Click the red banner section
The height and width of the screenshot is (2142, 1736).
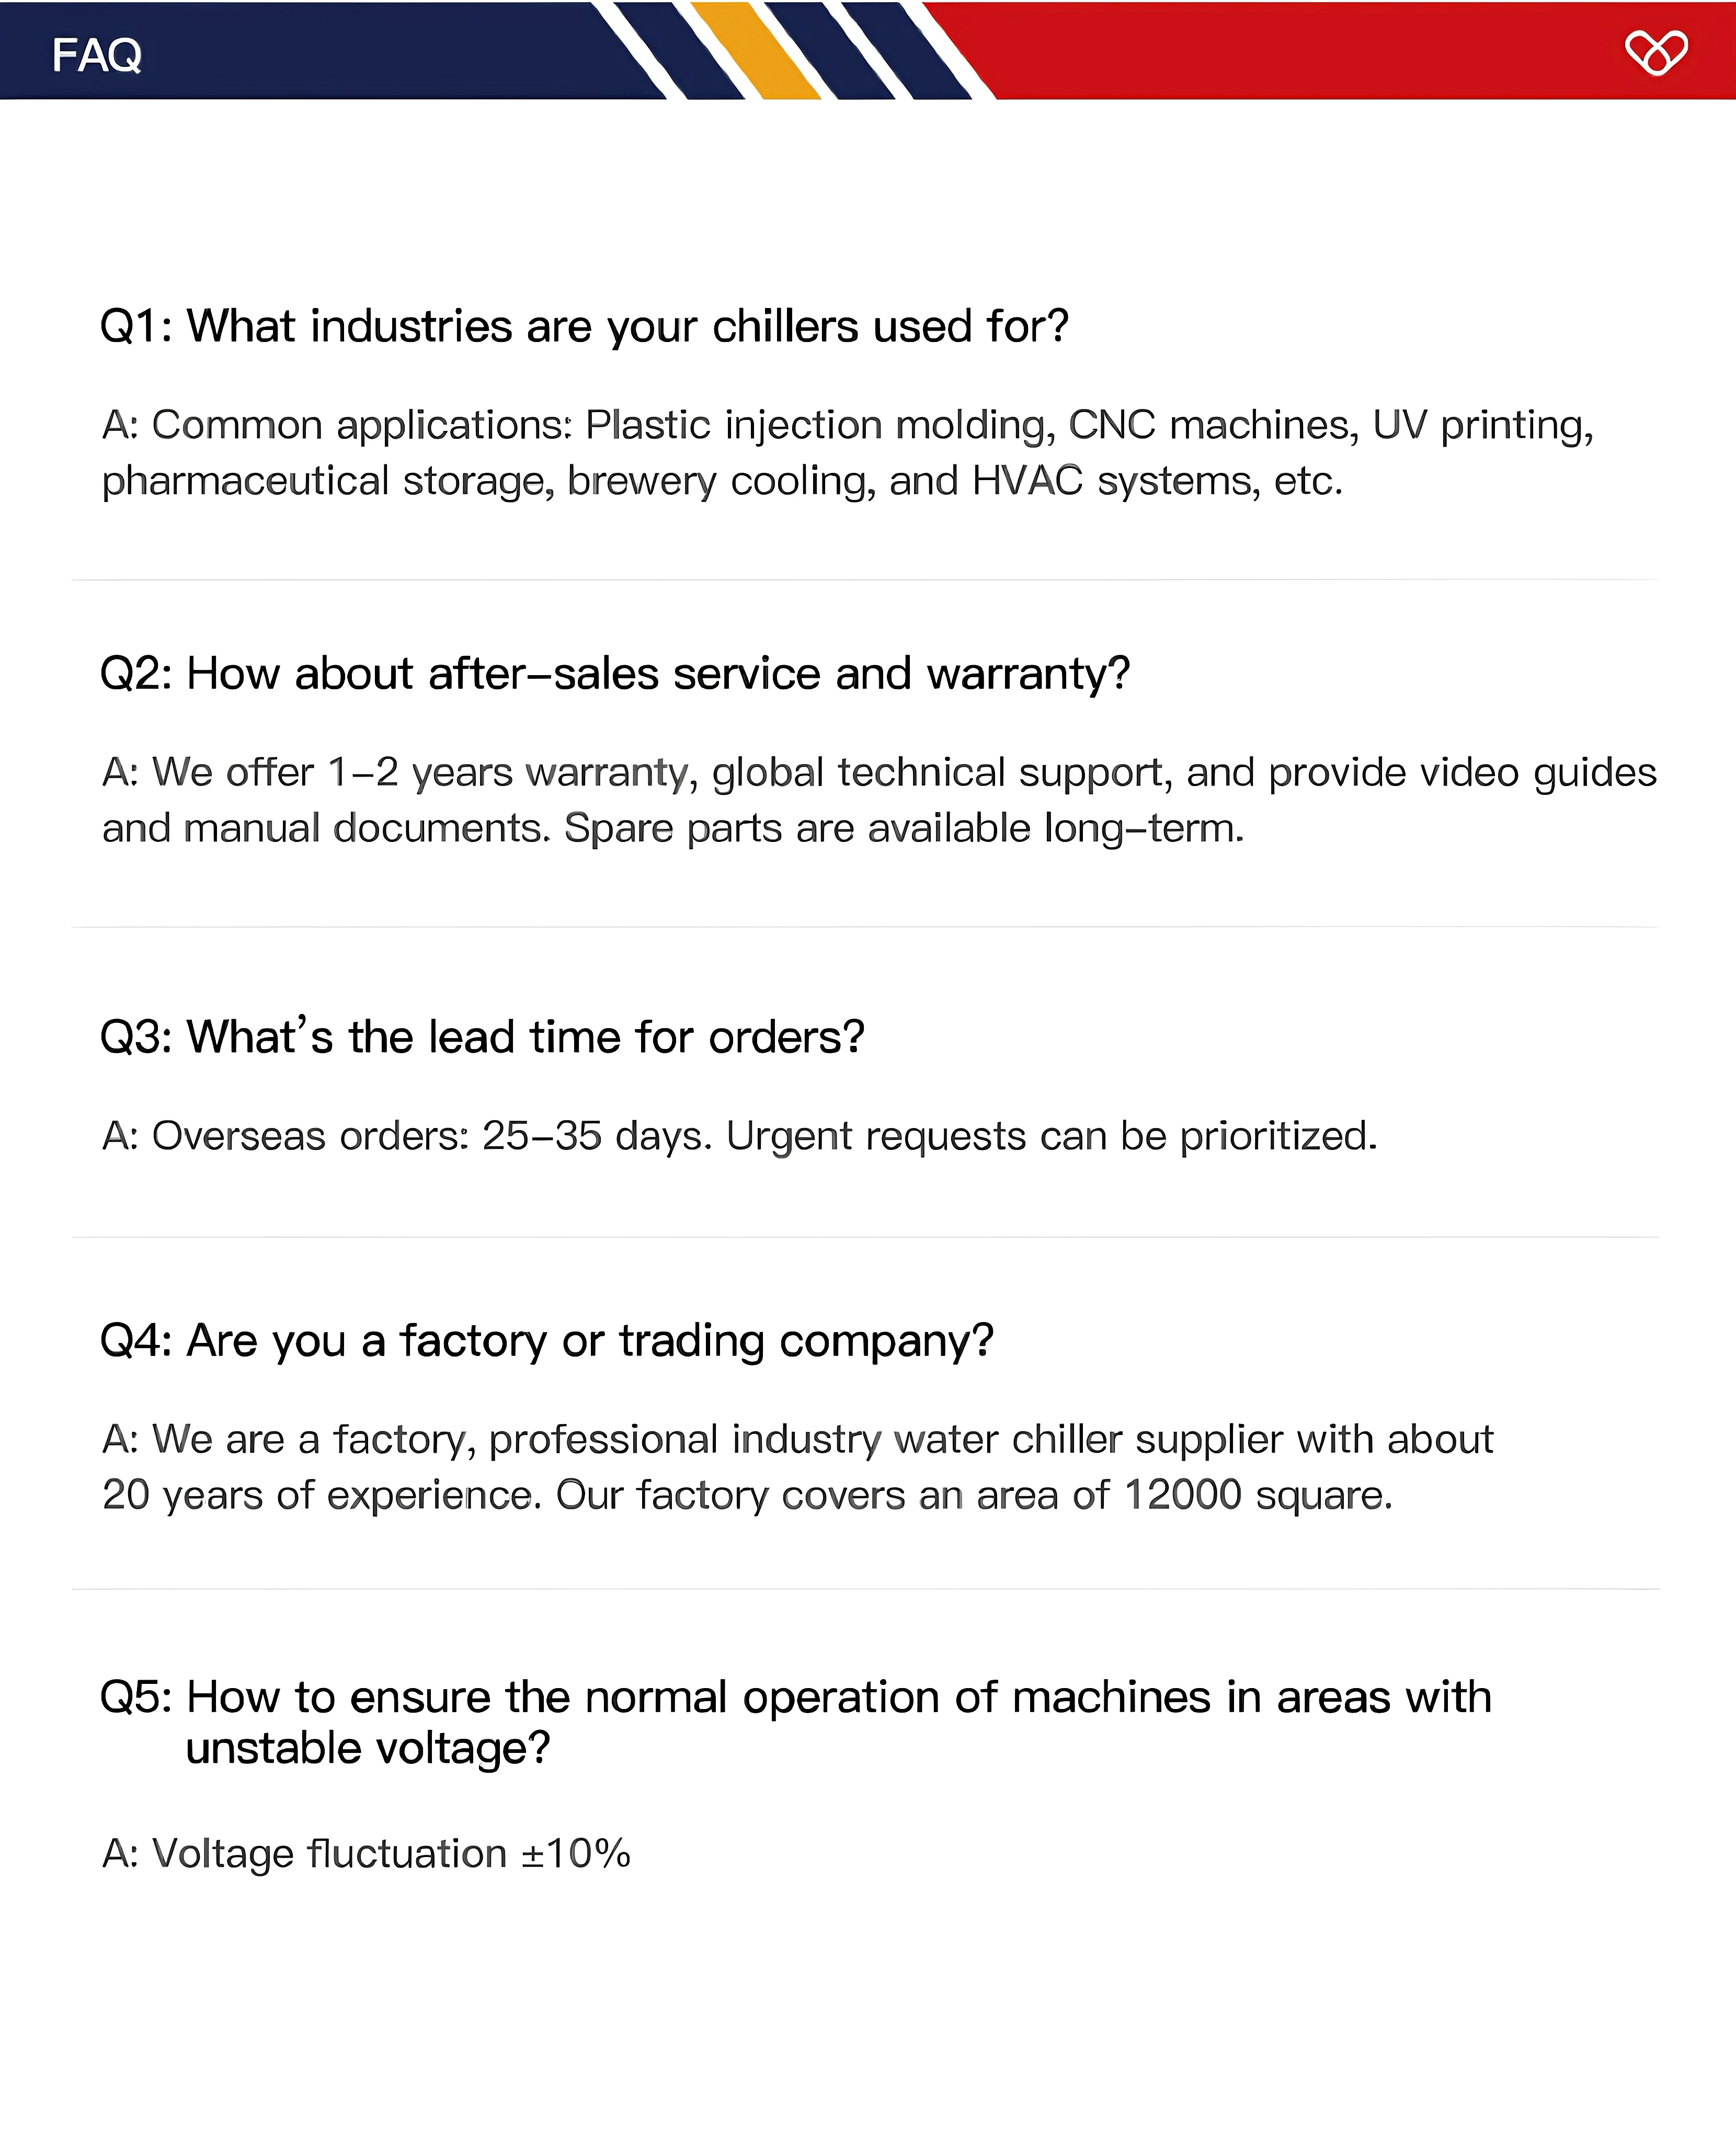tap(1330, 50)
